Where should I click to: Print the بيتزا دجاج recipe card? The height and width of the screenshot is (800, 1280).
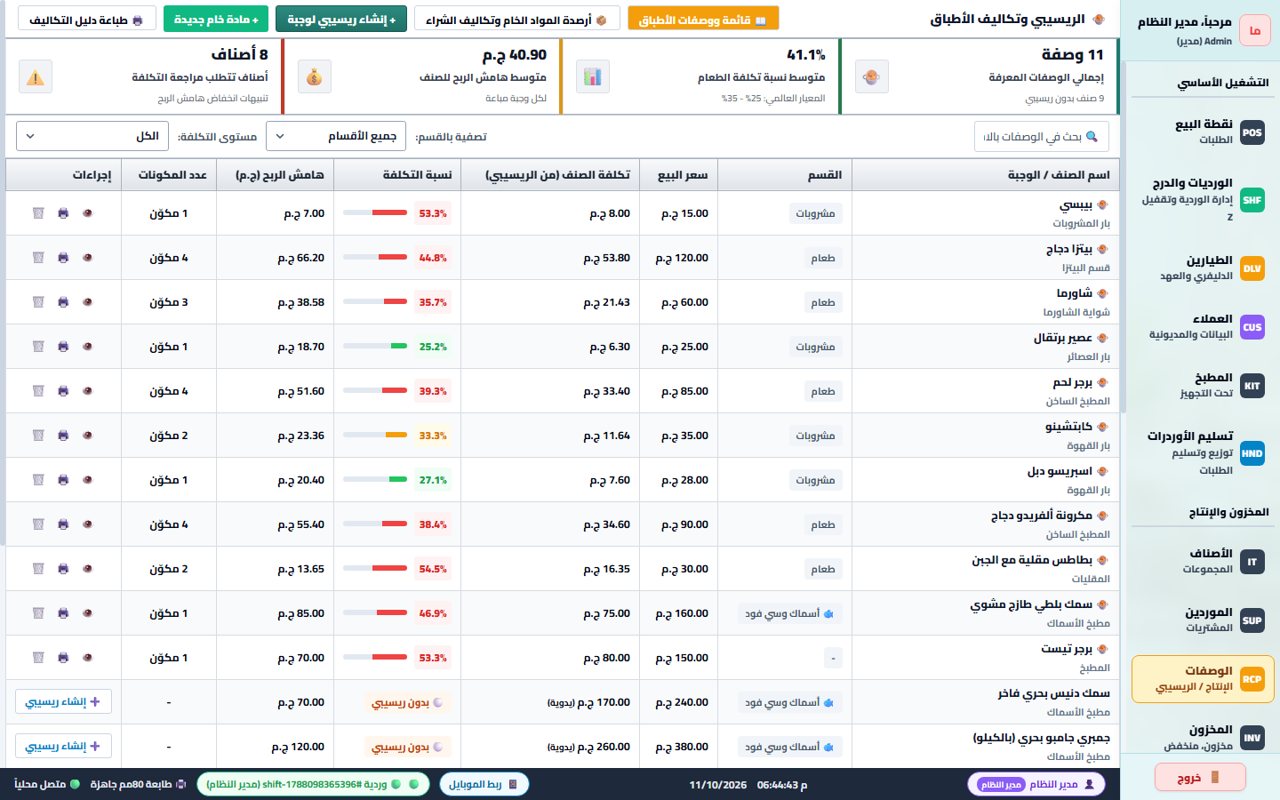click(63, 257)
